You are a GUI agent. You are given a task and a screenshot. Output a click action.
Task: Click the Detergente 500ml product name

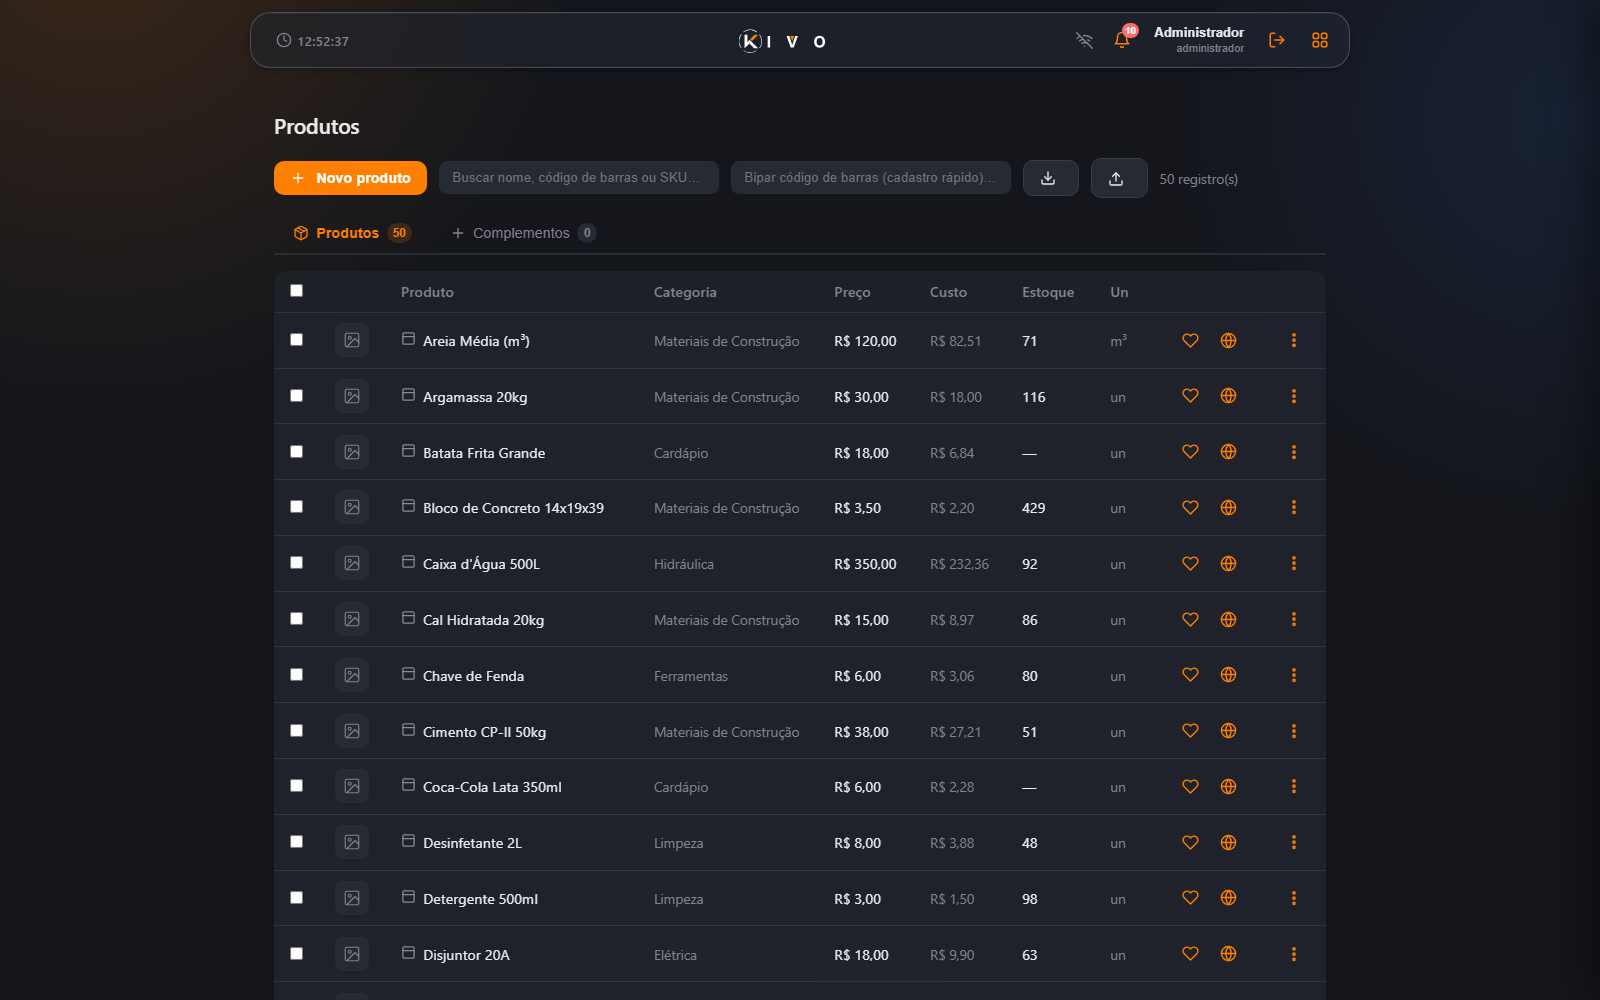click(x=480, y=899)
